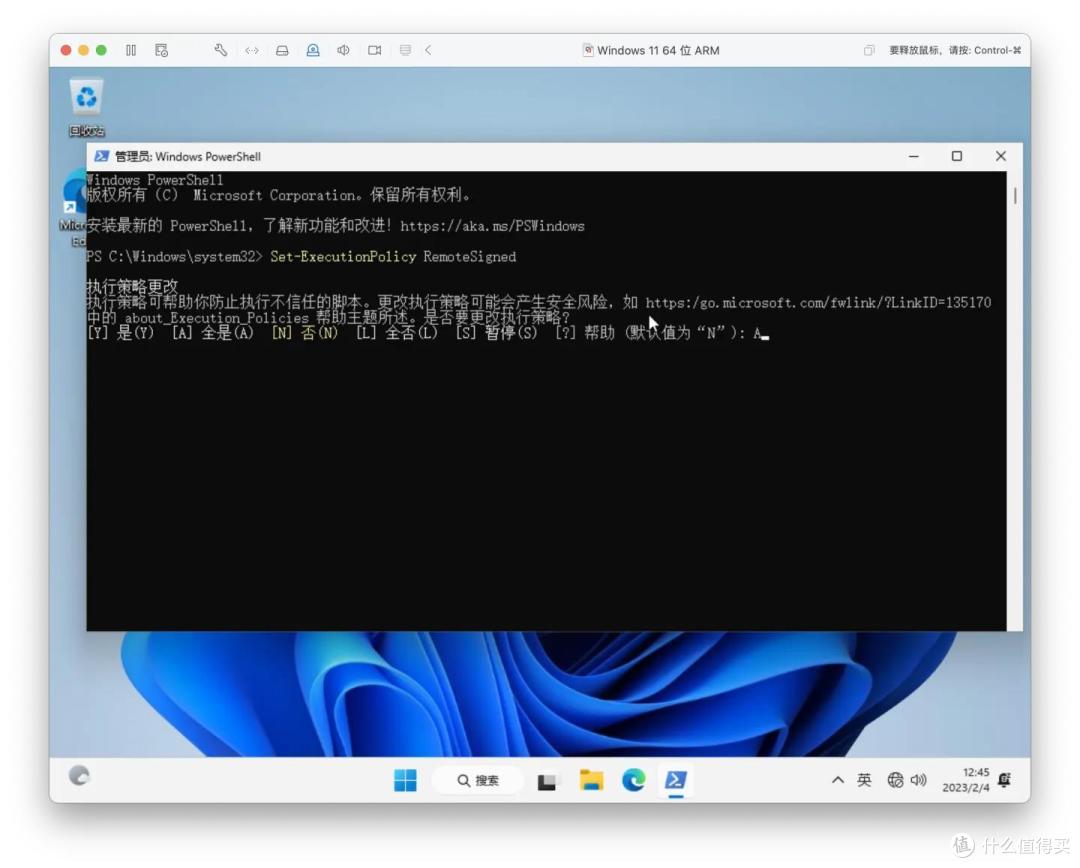Open virtual machine settings wrench
Viewport: 1080px width, 868px height.
point(220,50)
